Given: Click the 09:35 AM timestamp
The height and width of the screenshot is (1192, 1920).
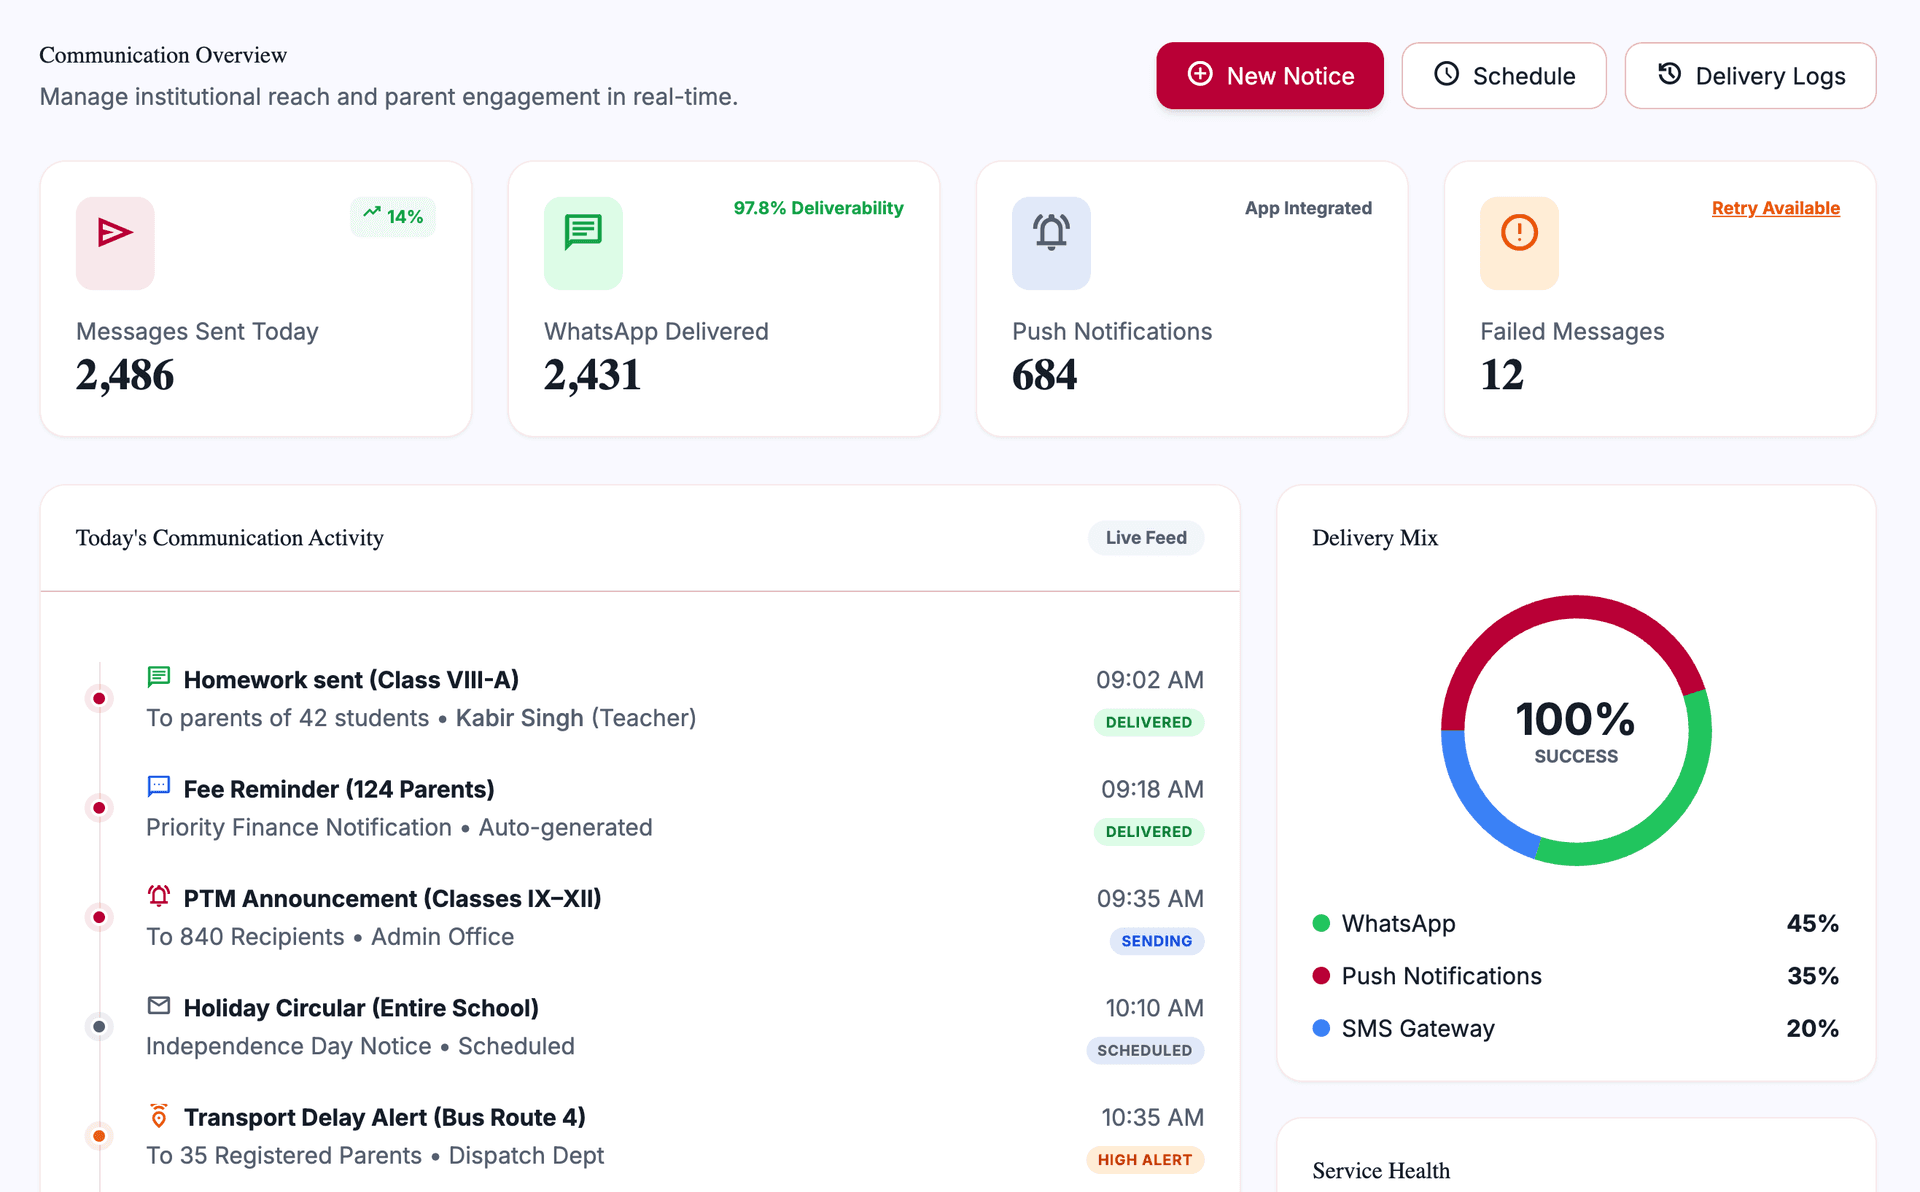Looking at the screenshot, I should (1150, 899).
